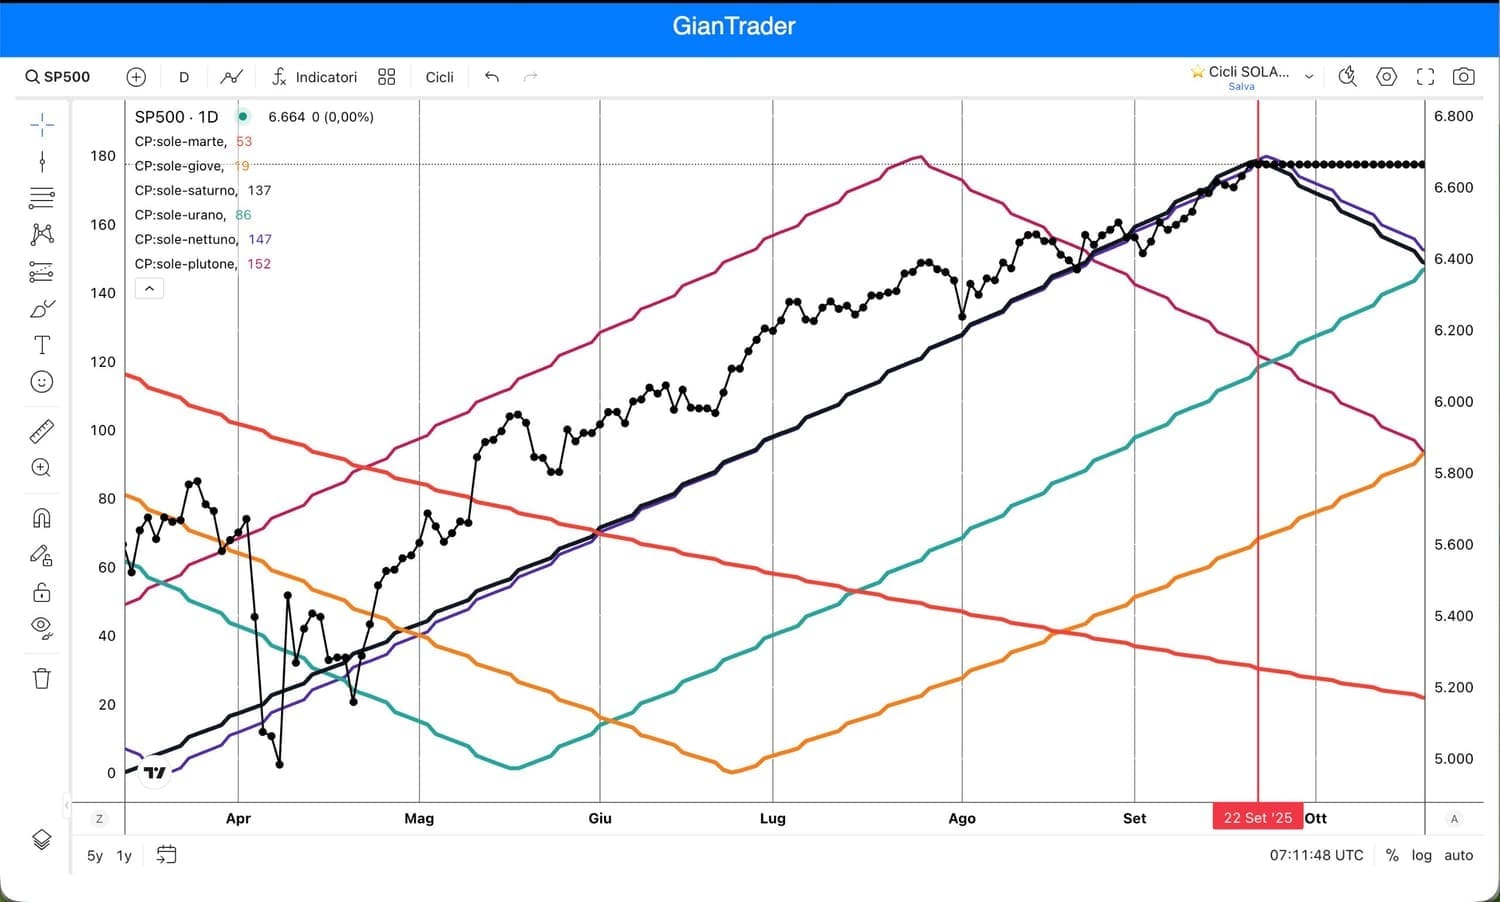Open the layout grid templates icon
The width and height of the screenshot is (1500, 902).
coord(387,77)
